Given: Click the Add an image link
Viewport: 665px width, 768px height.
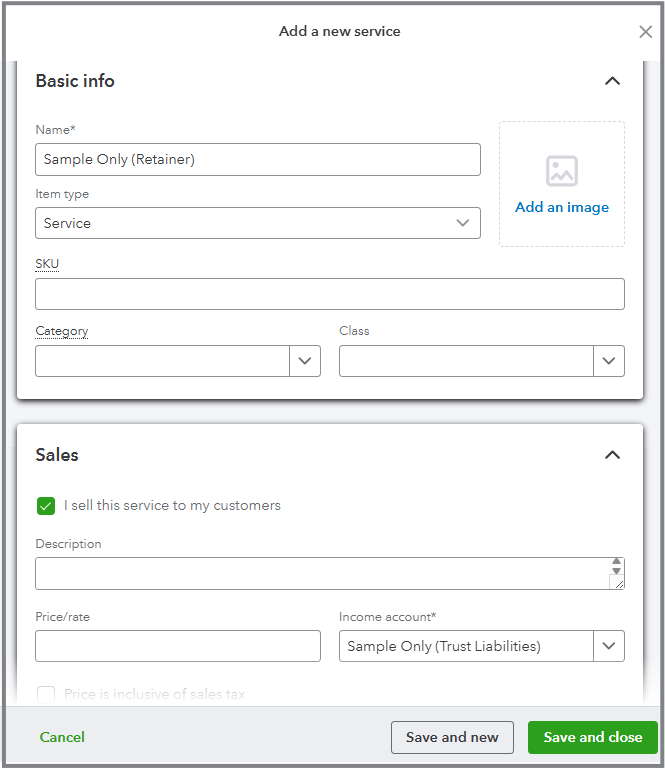Looking at the screenshot, I should pos(562,207).
